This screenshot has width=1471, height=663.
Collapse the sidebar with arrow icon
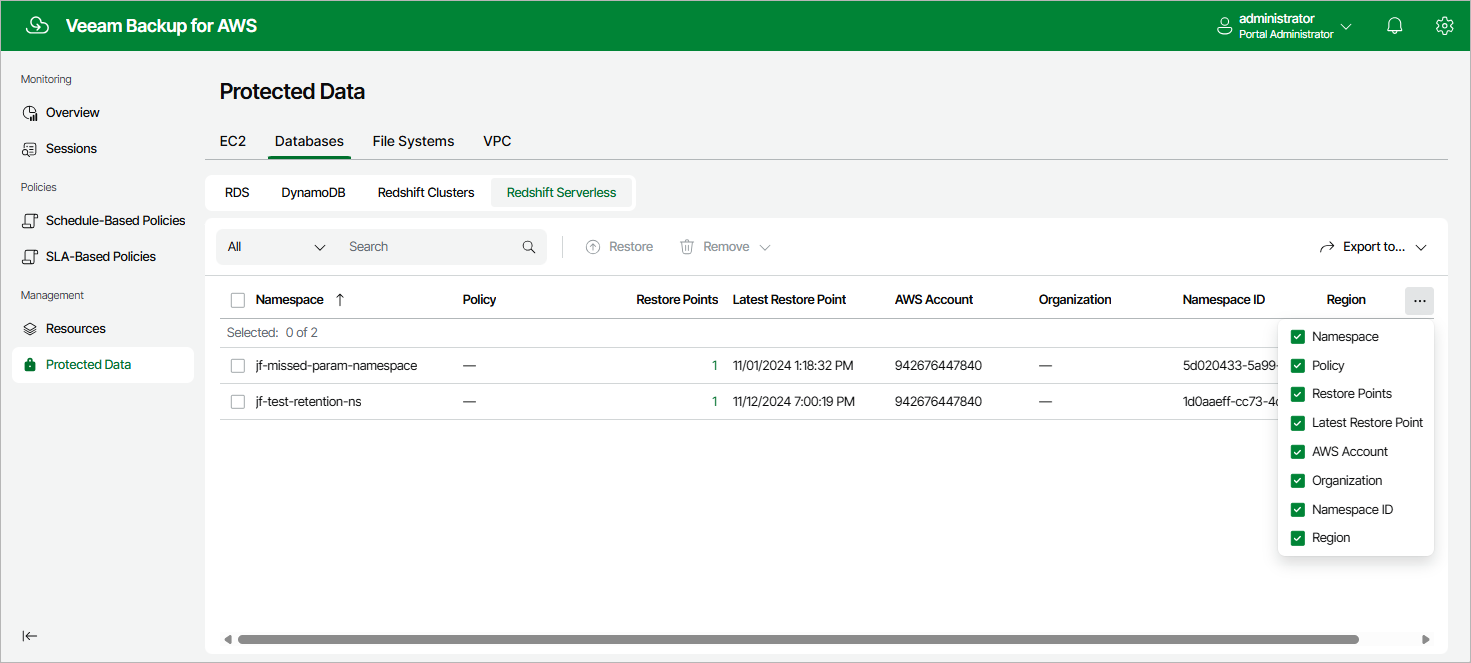tap(30, 636)
